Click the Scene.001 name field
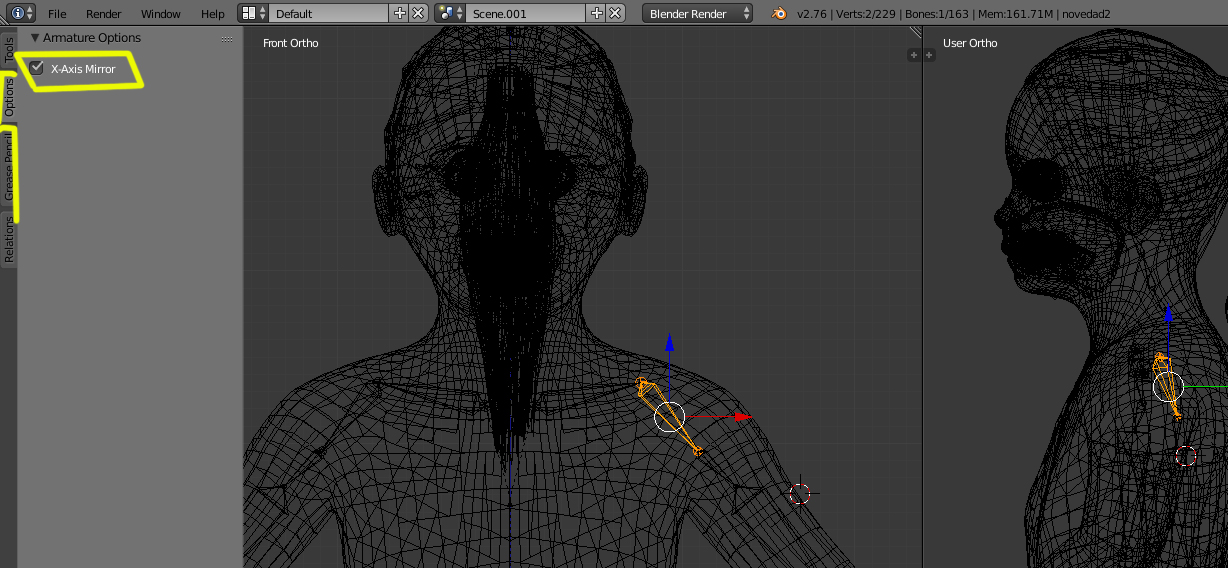The image size is (1228, 568). pos(525,14)
